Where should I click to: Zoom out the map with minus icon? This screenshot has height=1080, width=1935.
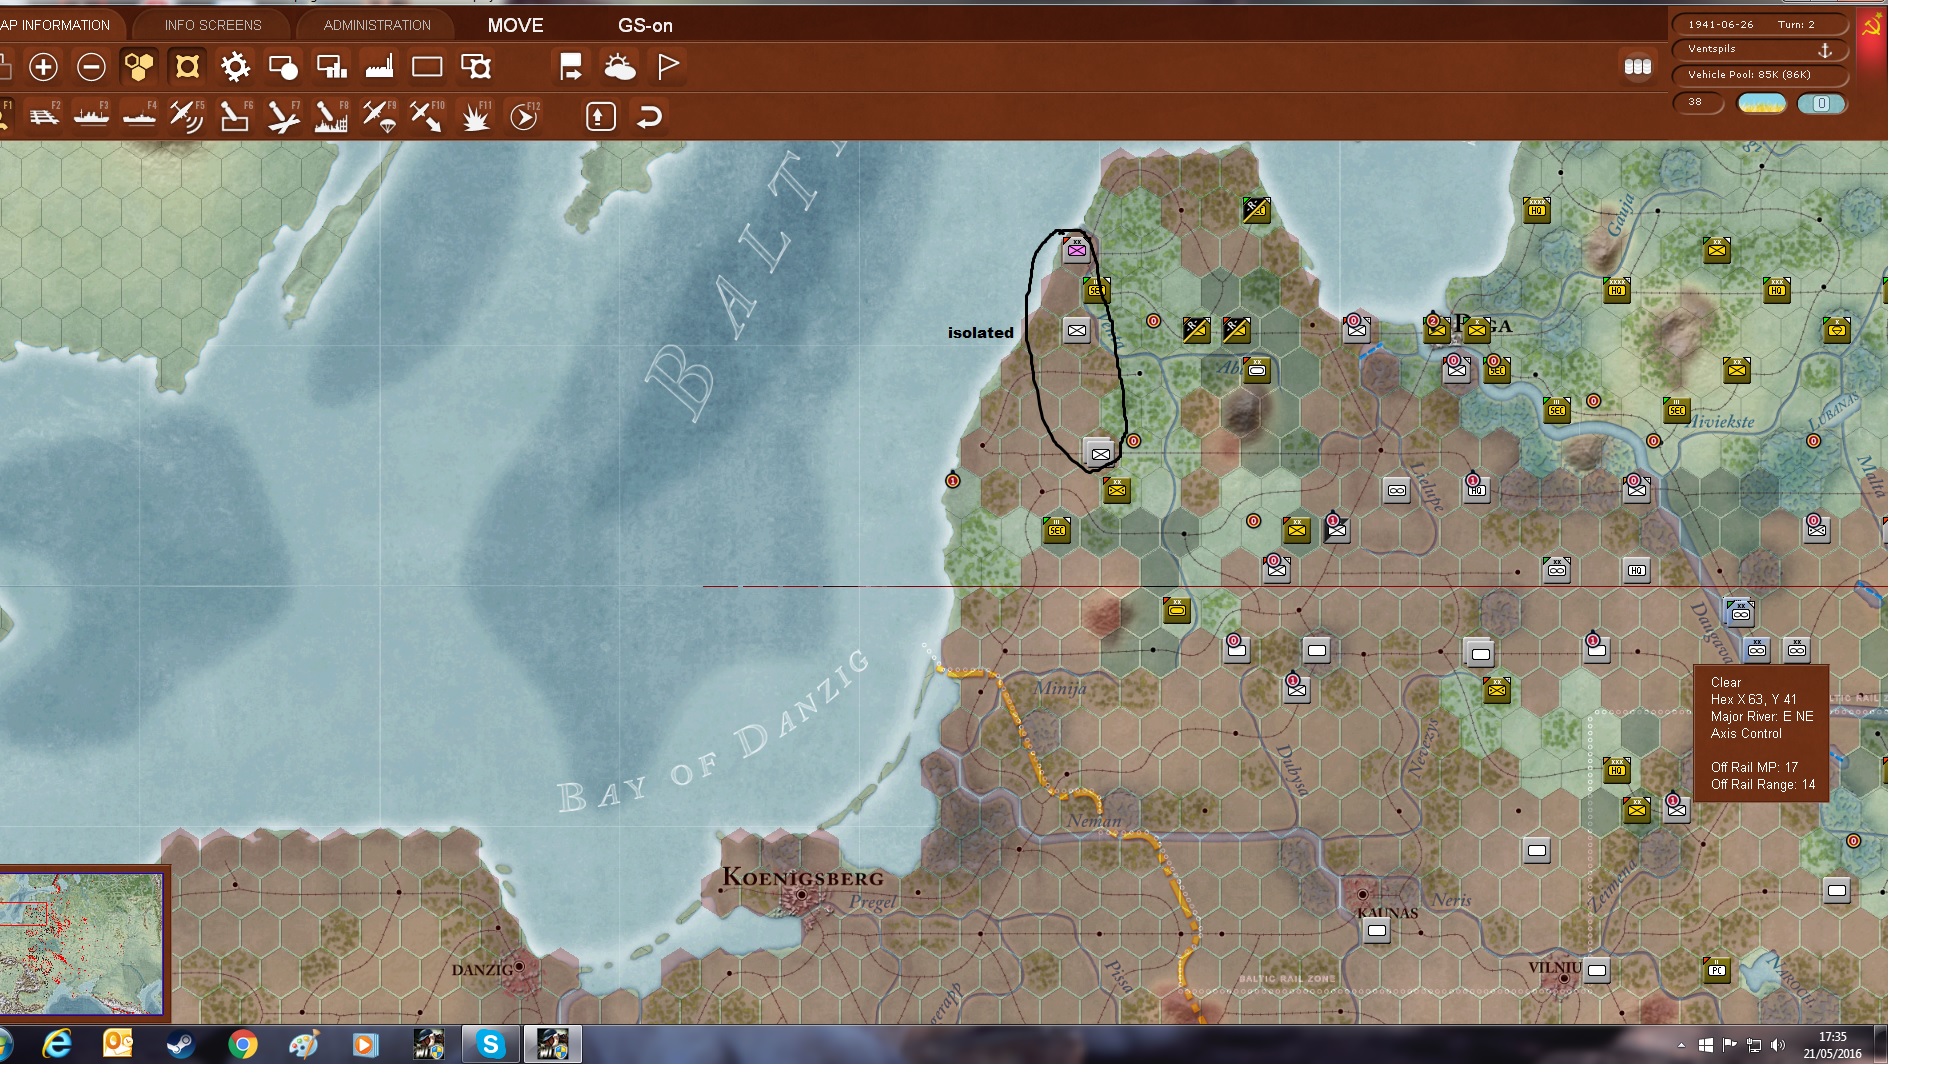tap(91, 67)
